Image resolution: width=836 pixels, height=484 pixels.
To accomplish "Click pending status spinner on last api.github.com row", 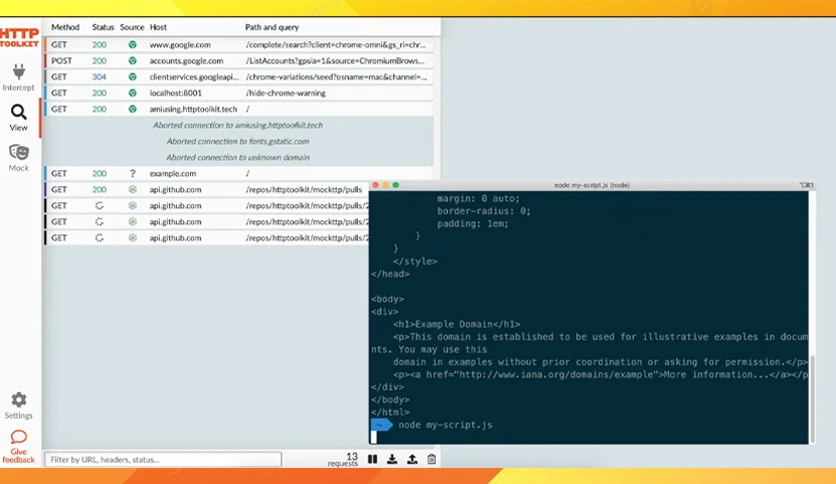I will coord(99,238).
